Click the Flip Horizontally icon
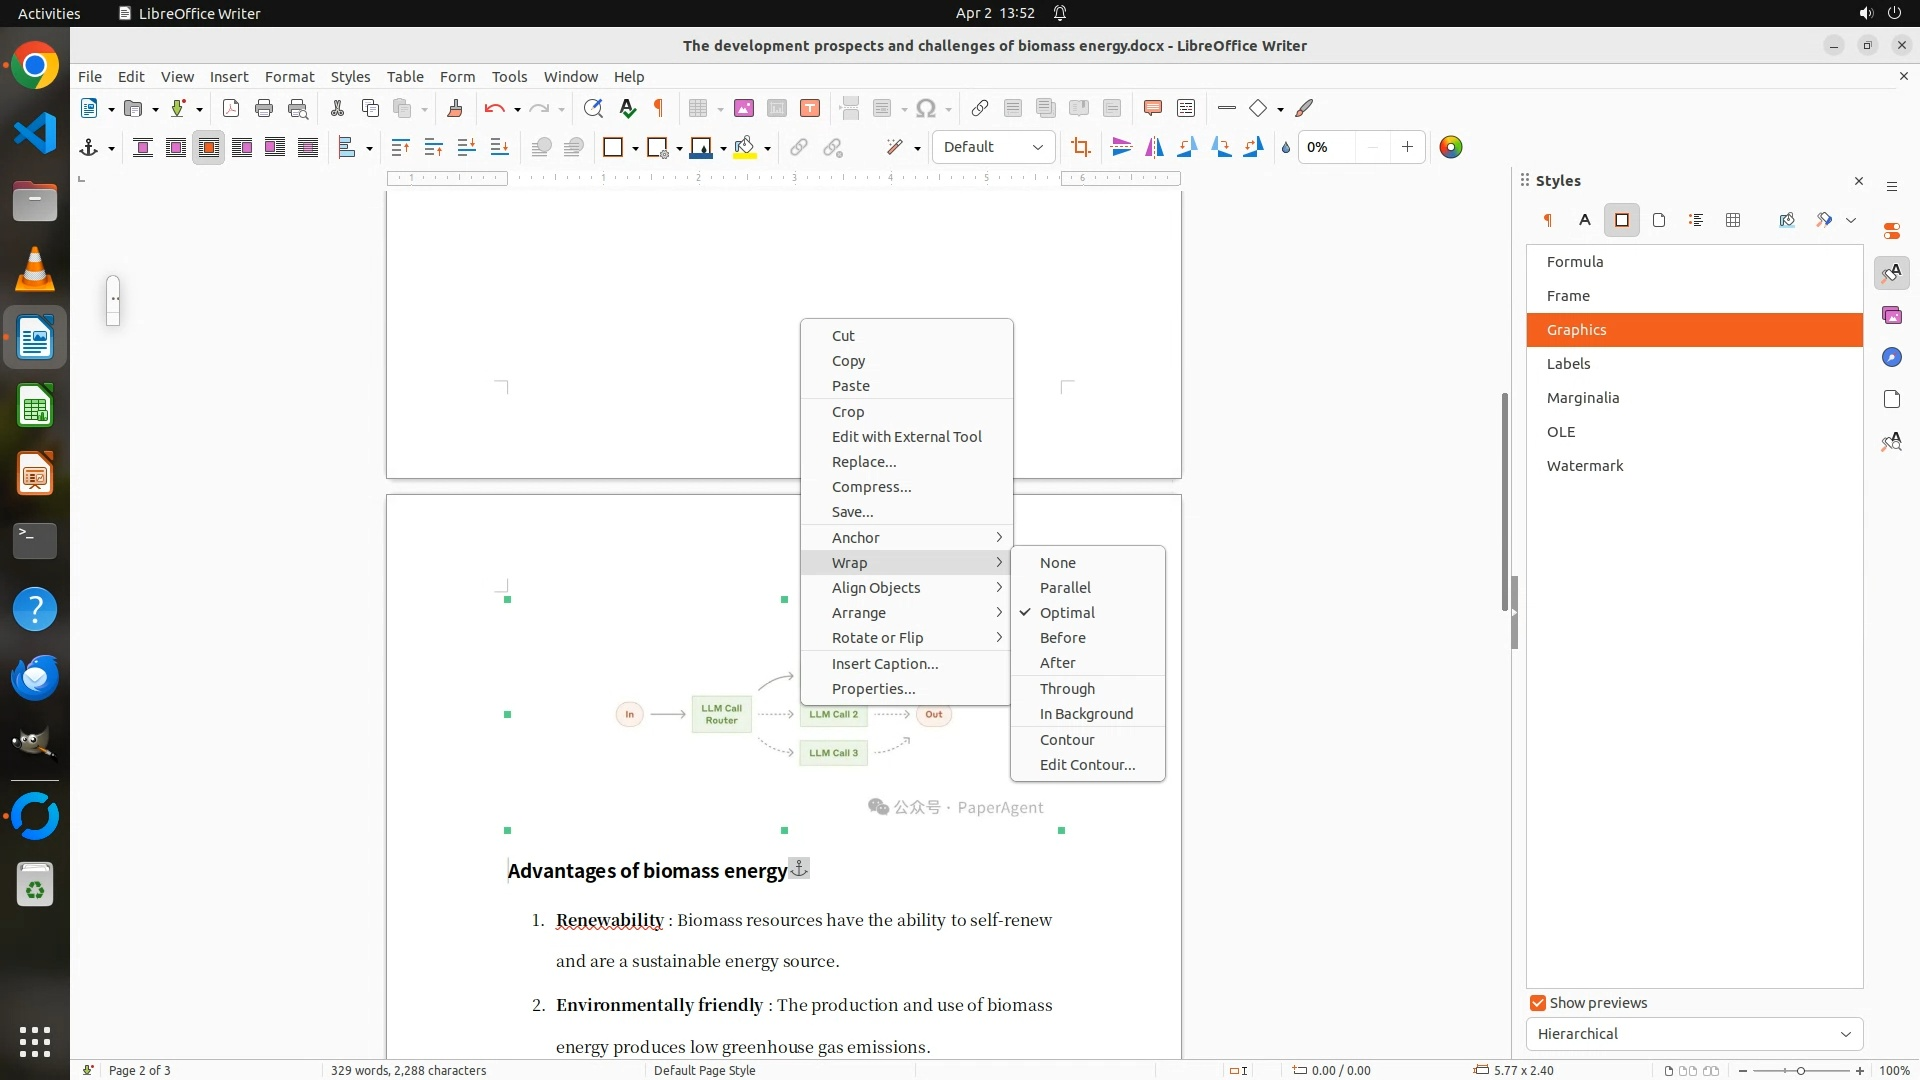 point(1154,147)
